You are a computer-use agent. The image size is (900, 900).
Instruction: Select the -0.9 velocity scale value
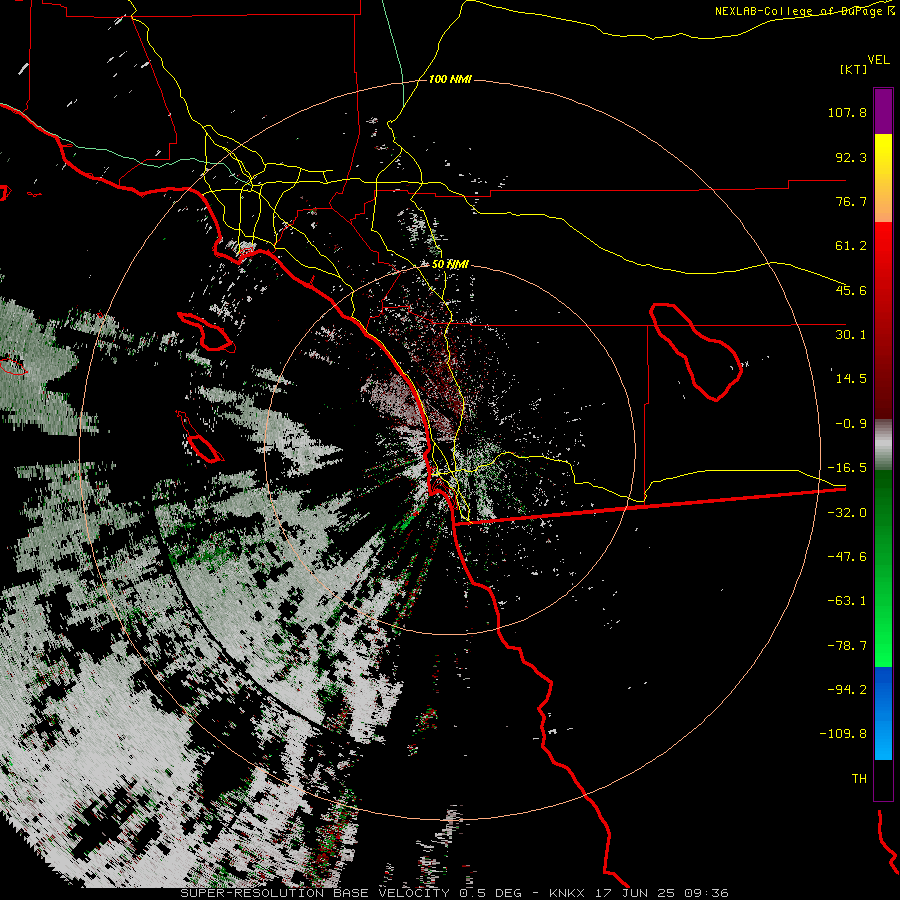point(851,424)
